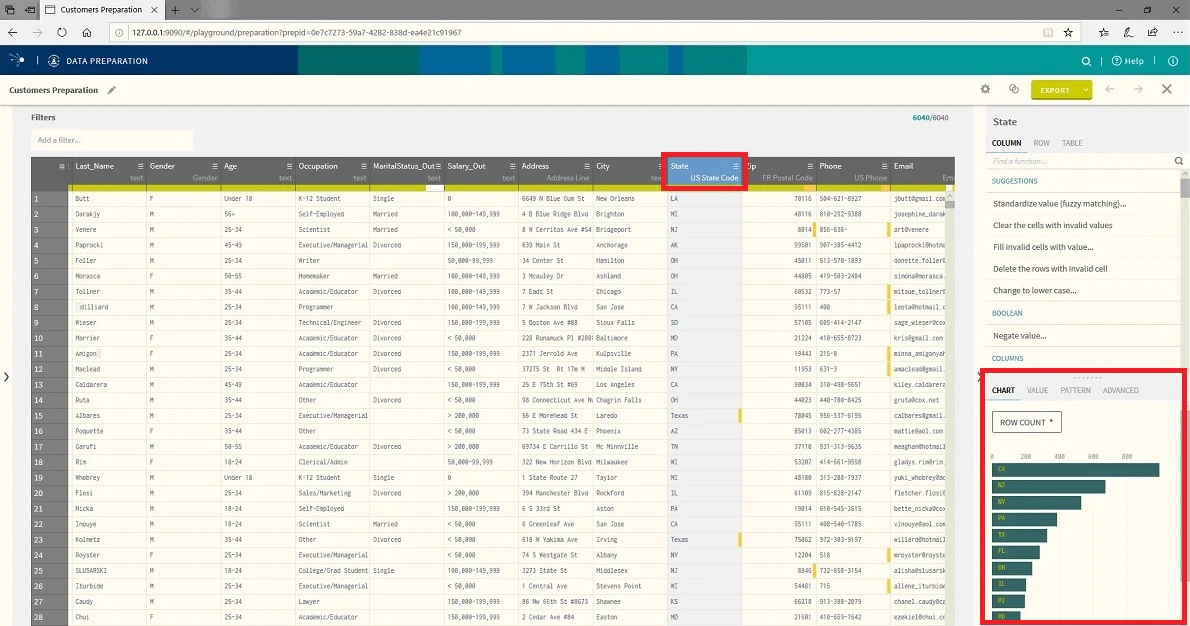Click the functions list scrollbar thumb
The image size is (1190, 626).
pyautogui.click(x=1185, y=186)
